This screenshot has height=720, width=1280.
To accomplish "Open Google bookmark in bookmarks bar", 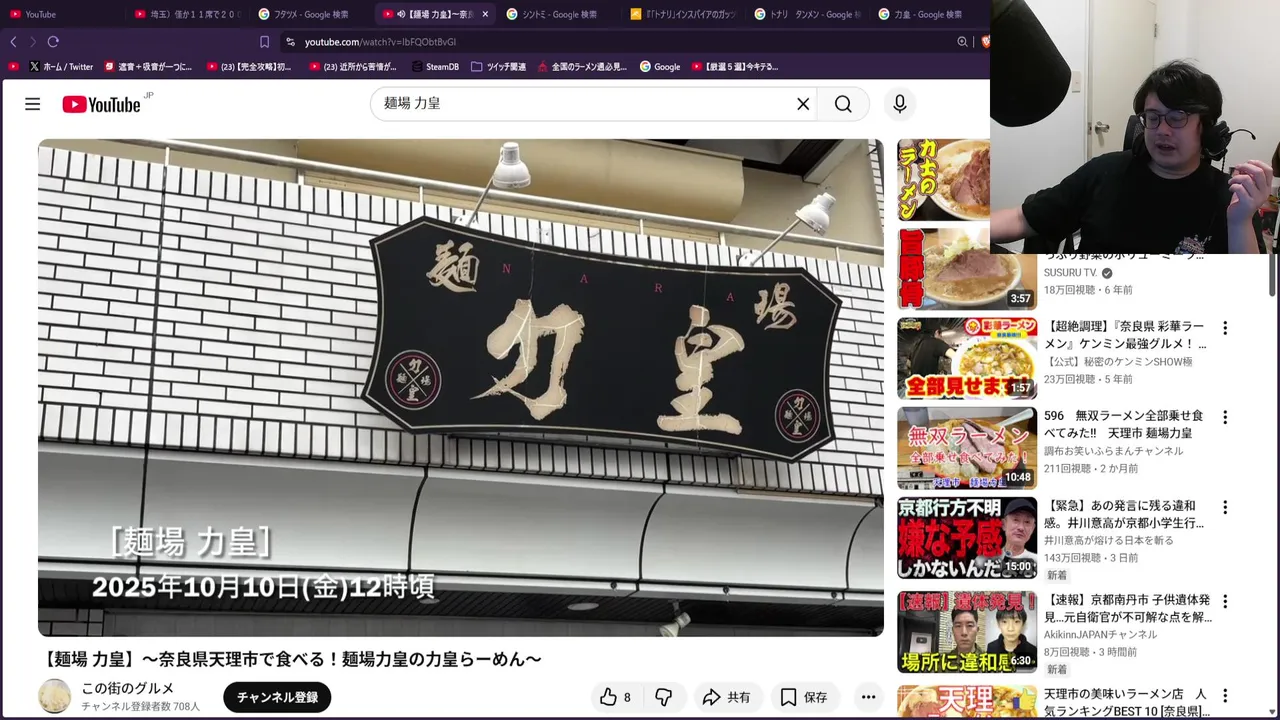I will (659, 67).
